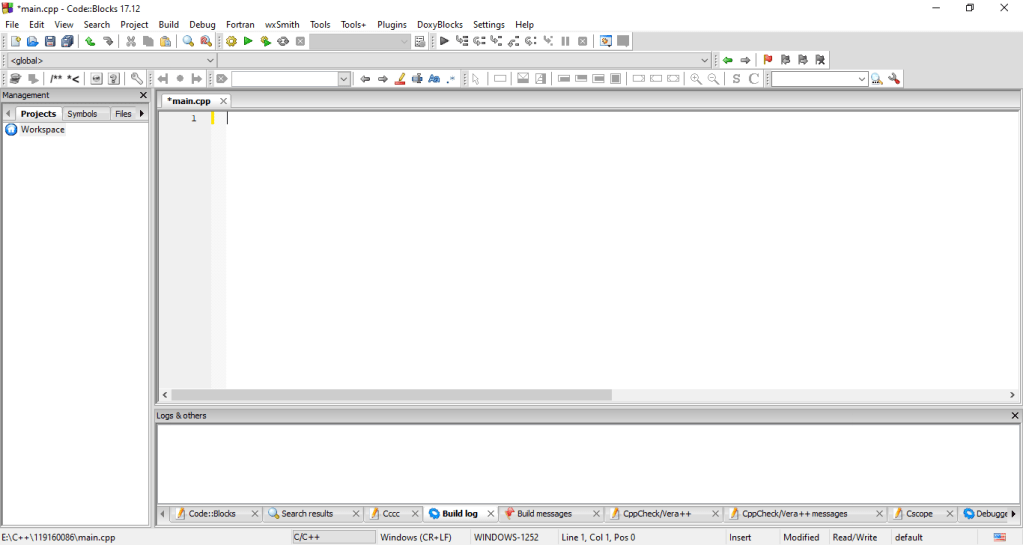The image size is (1023, 545).
Task: Open the Plugins menu
Action: pos(391,24)
